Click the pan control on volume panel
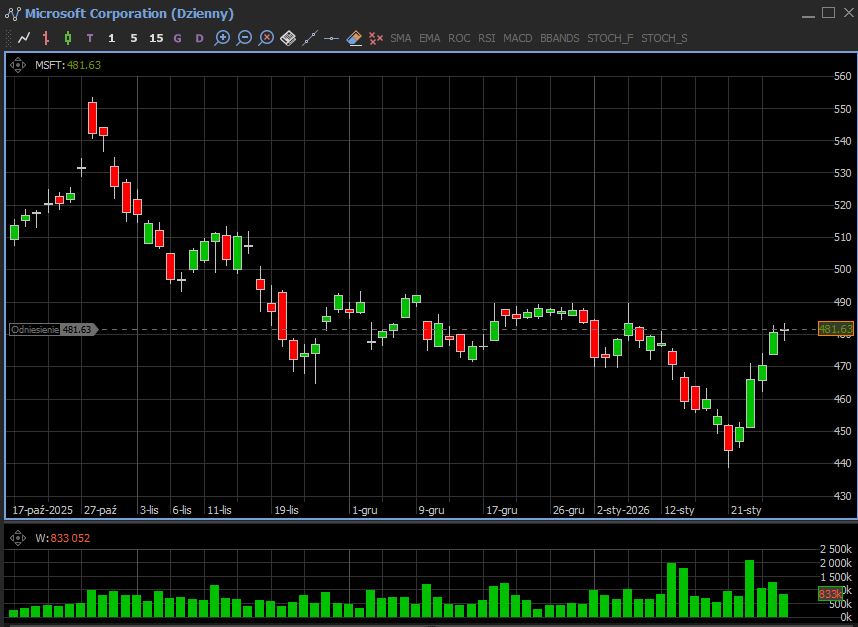Screen dimensions: 858x627 click(18, 537)
